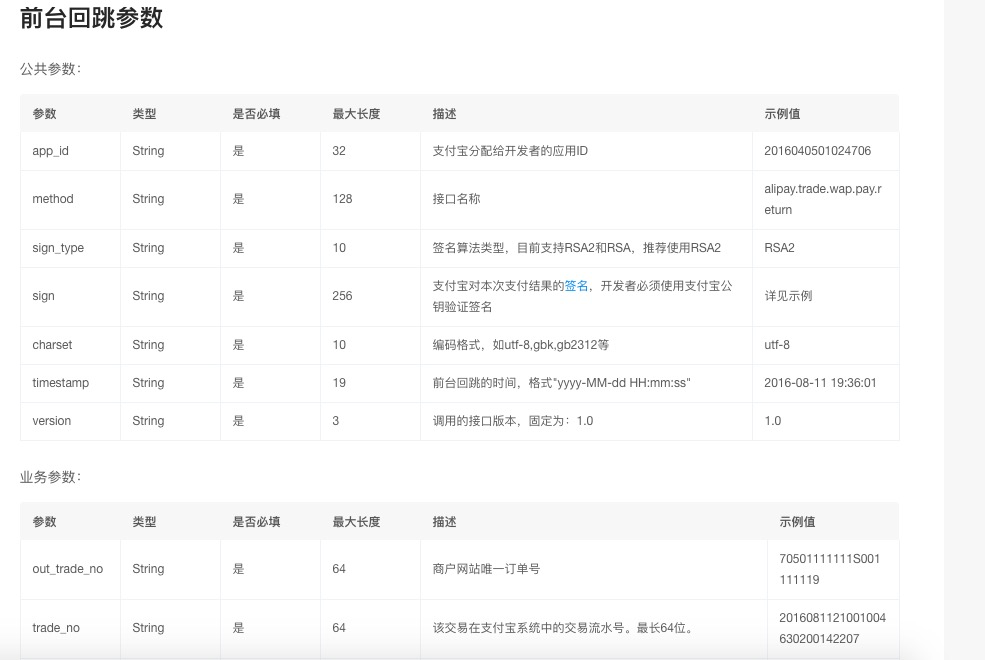
Task: Select the app_id parameter cell
Action: tap(48, 151)
